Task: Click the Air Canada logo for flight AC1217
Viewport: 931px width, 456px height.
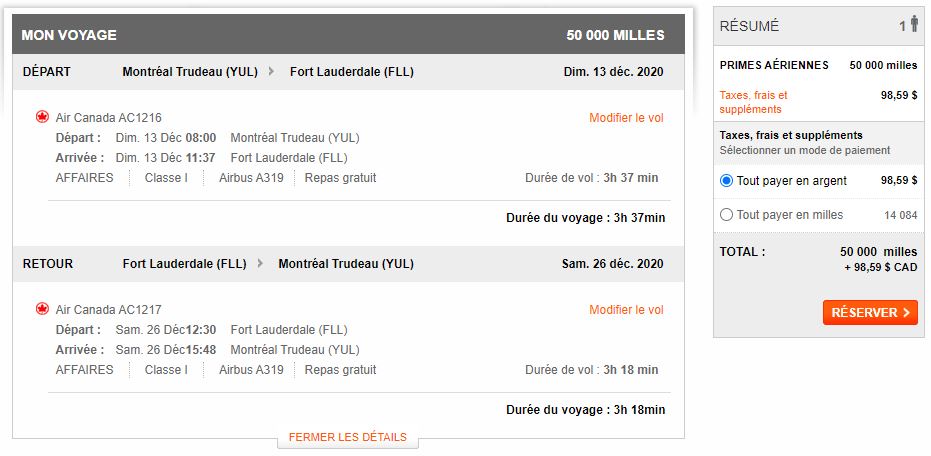Action: coord(42,309)
